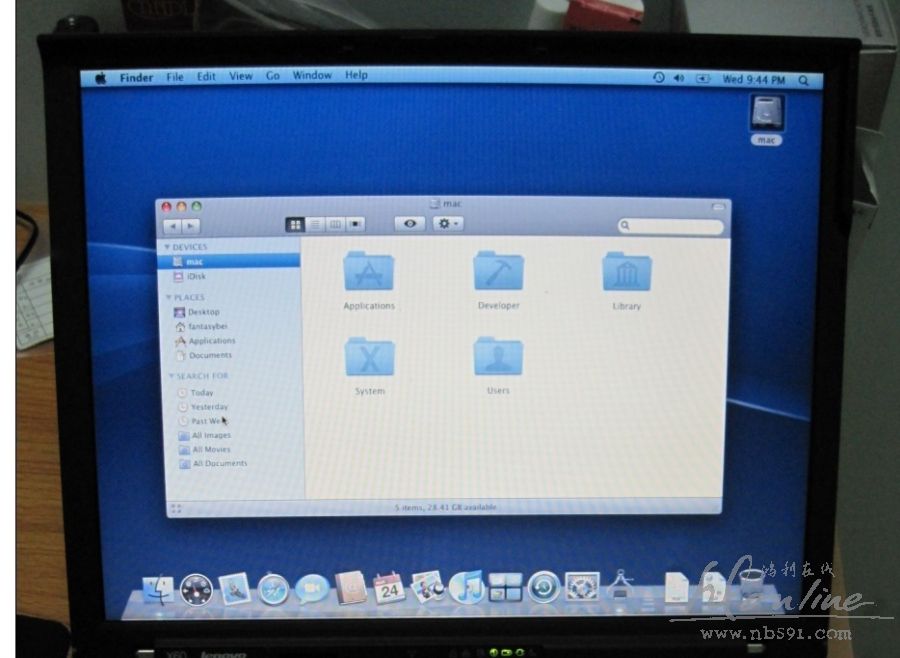Open iTunes from the Dock
The width and height of the screenshot is (900, 658).
pos(466,587)
